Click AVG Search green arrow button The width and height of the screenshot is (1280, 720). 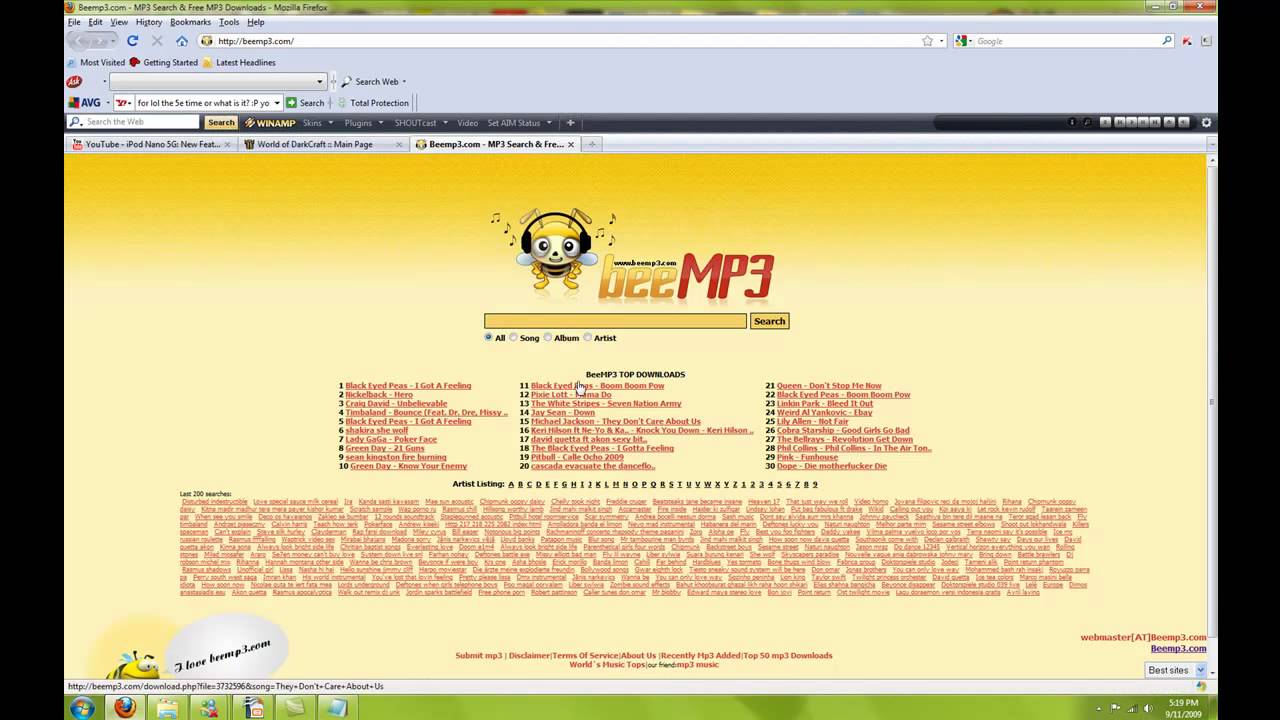point(291,102)
